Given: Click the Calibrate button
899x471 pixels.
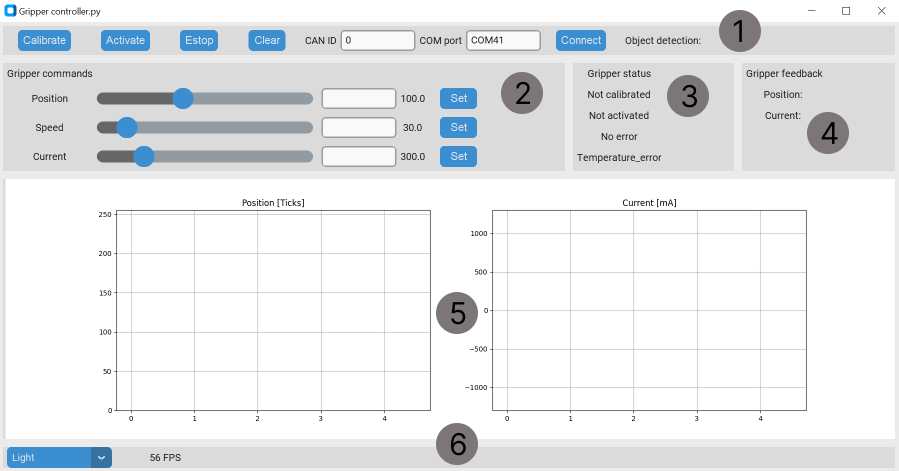Looking at the screenshot, I should [44, 40].
